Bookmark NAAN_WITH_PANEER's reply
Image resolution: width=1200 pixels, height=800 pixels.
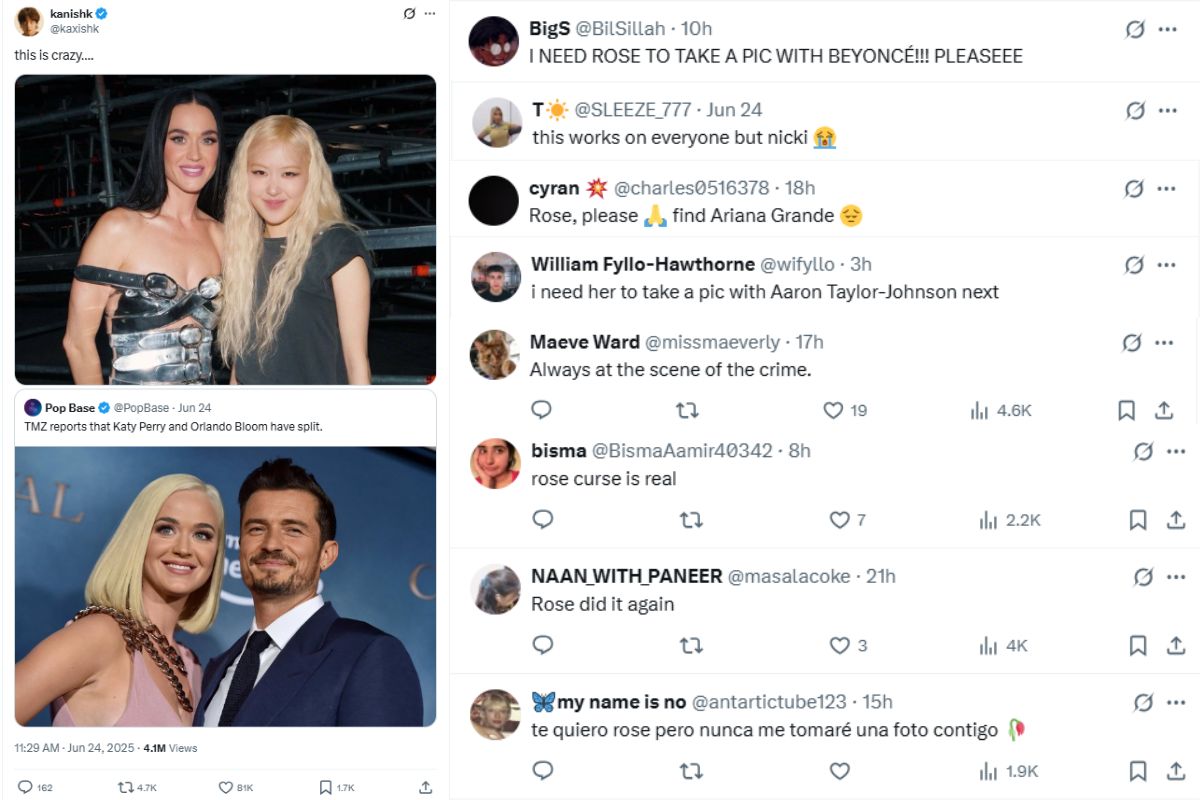(1137, 646)
